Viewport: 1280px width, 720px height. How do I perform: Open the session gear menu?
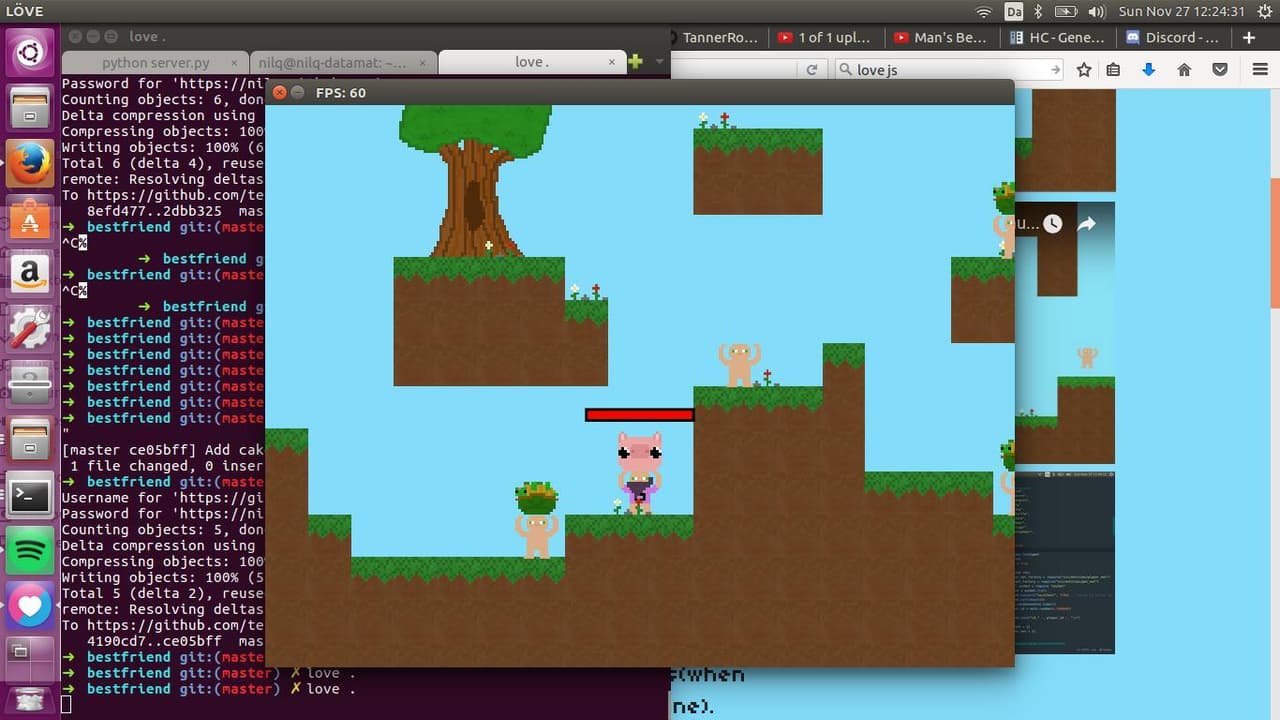click(x=1263, y=11)
